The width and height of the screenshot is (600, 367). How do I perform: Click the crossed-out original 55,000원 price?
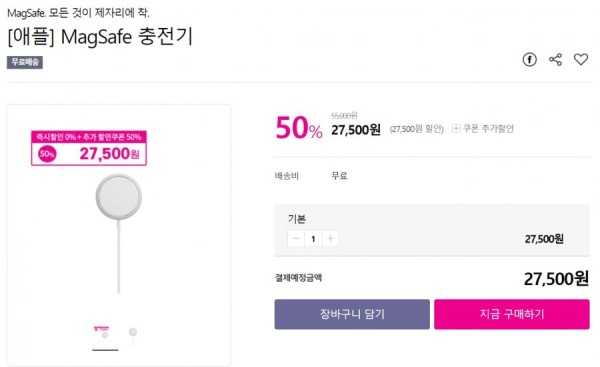[344, 116]
